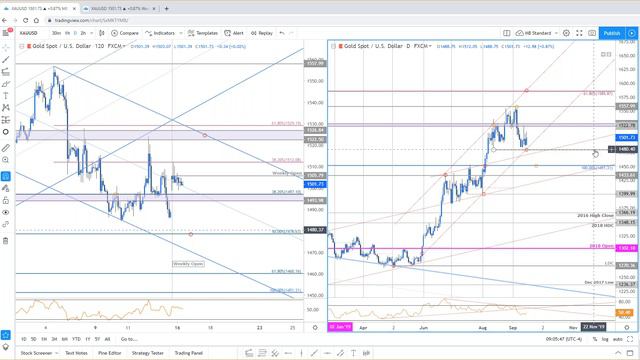The image size is (640, 360).
Task: Select the zoom in tool
Action: [6, 160]
